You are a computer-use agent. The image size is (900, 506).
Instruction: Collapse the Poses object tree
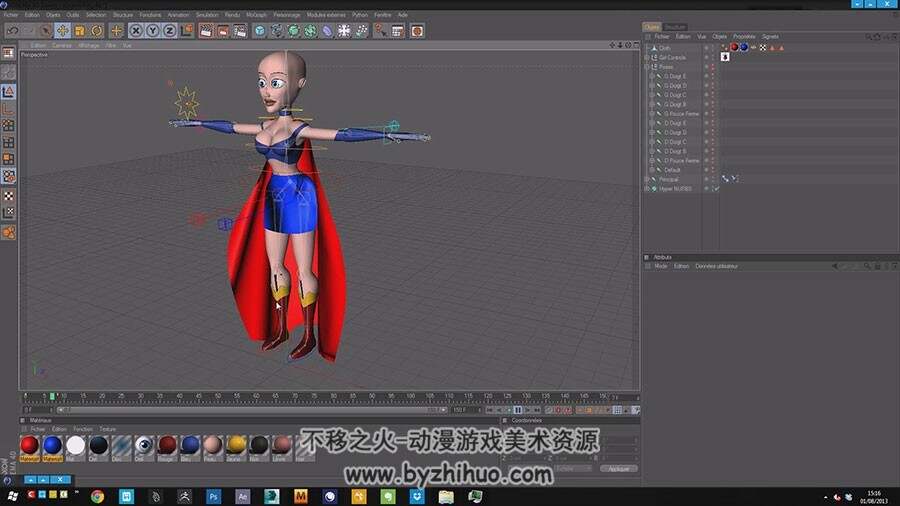coord(647,67)
